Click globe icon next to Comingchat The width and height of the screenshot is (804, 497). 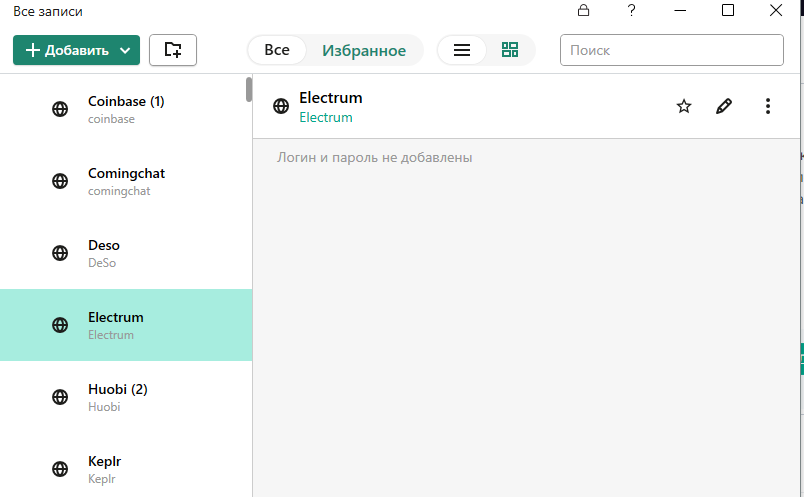[x=60, y=181]
